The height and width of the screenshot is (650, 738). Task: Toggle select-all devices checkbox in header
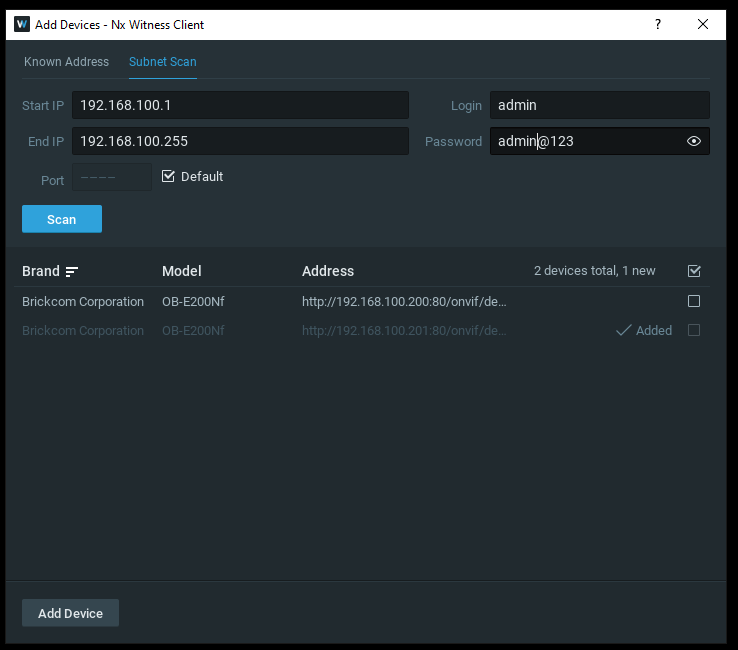point(694,271)
